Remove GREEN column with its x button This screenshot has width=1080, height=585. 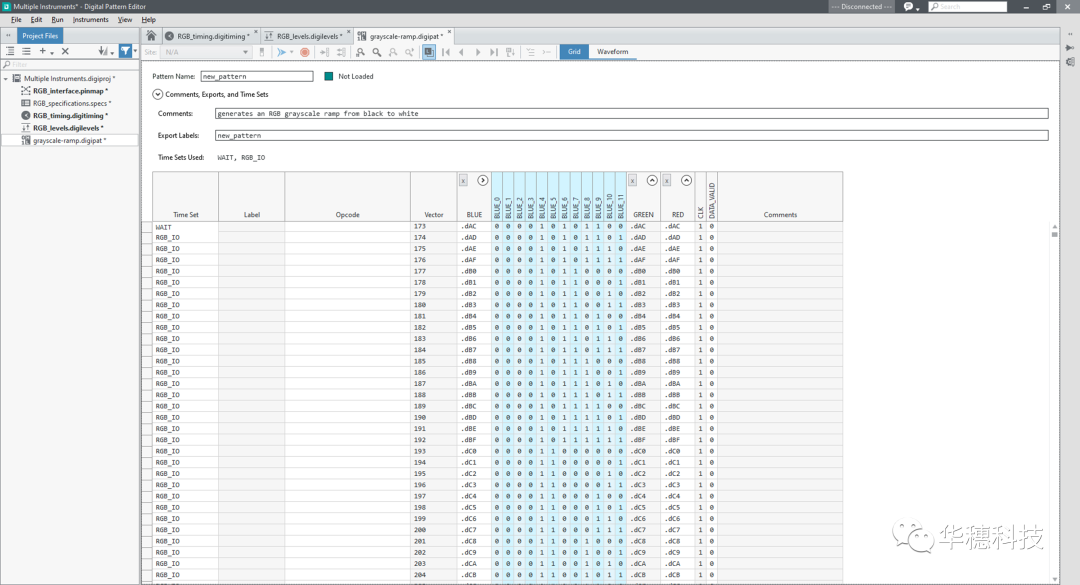(633, 181)
